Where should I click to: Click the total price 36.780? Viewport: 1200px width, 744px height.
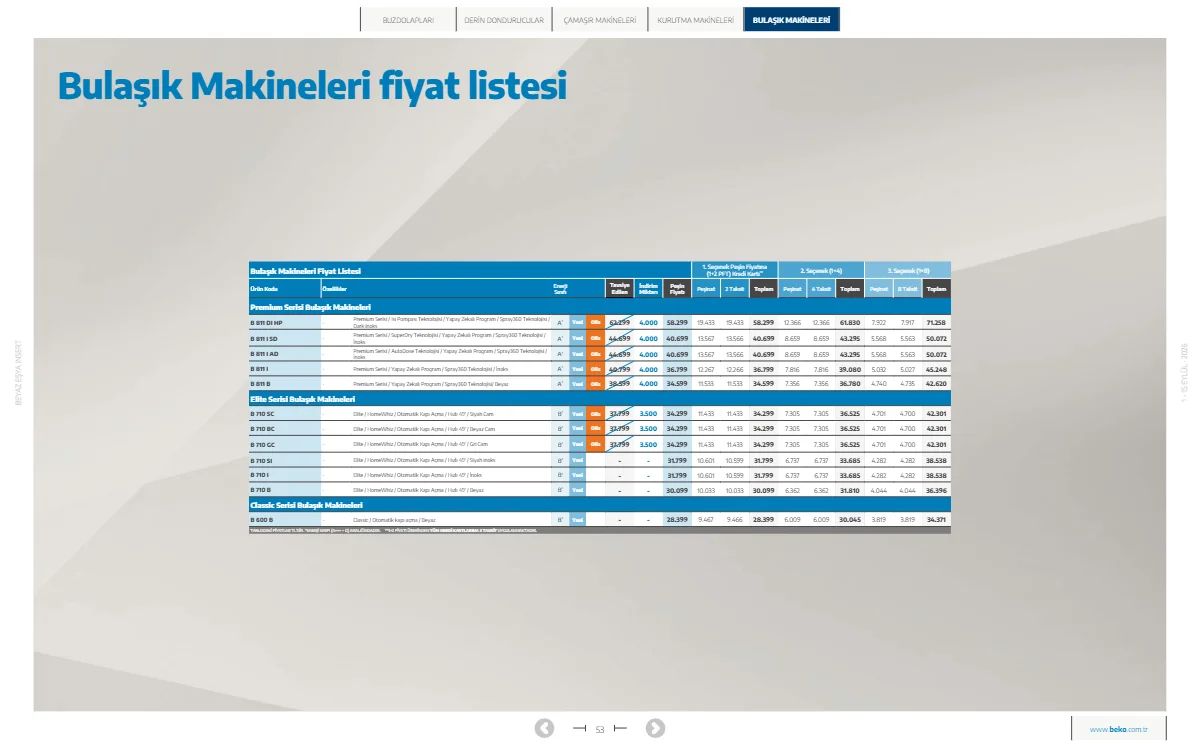(x=850, y=383)
